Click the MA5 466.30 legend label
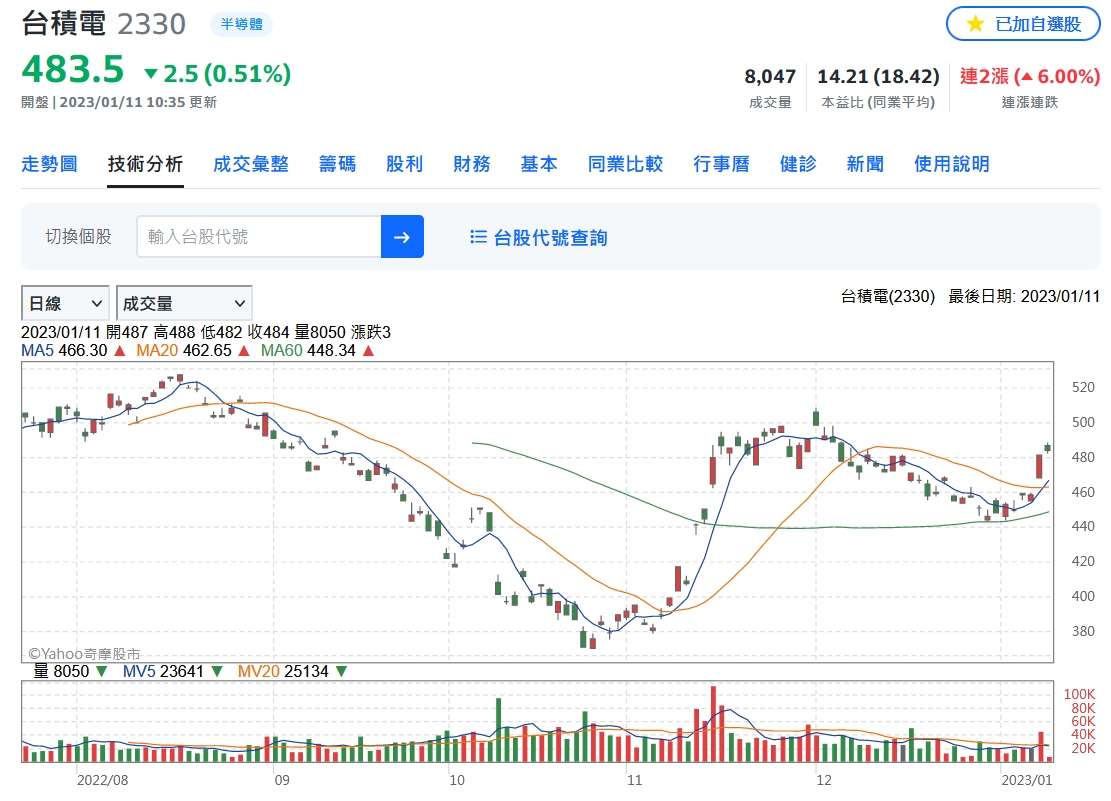The image size is (1111, 801). (64, 351)
